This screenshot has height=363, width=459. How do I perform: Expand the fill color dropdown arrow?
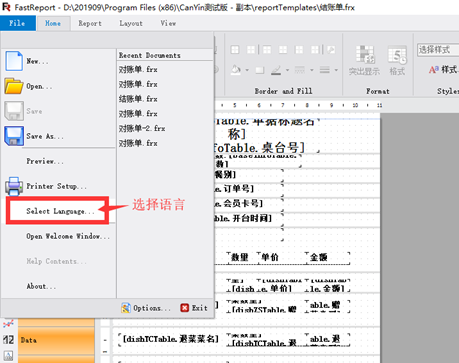(247, 70)
